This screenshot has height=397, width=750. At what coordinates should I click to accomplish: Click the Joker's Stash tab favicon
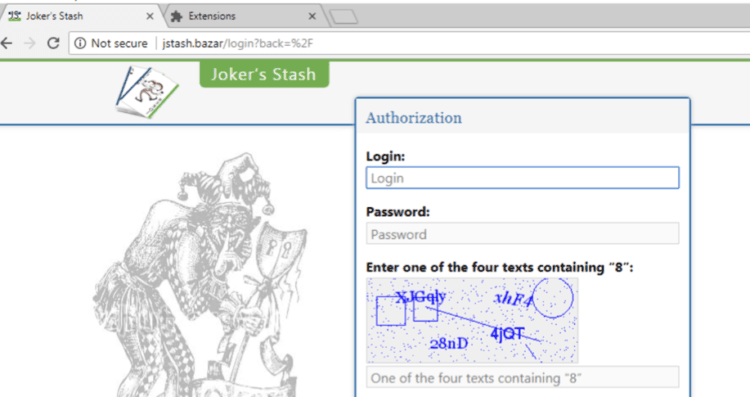[15, 16]
